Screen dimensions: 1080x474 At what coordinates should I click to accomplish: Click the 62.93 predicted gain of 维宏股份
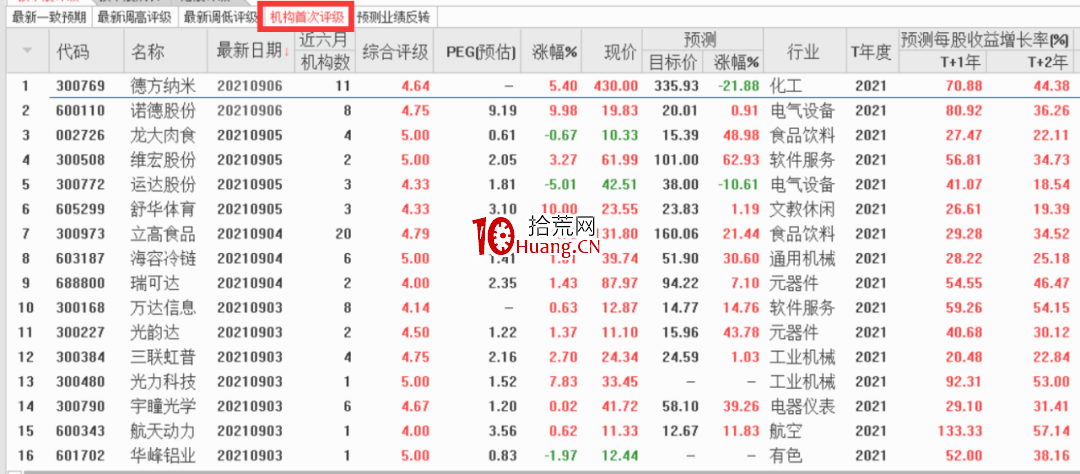click(x=742, y=160)
